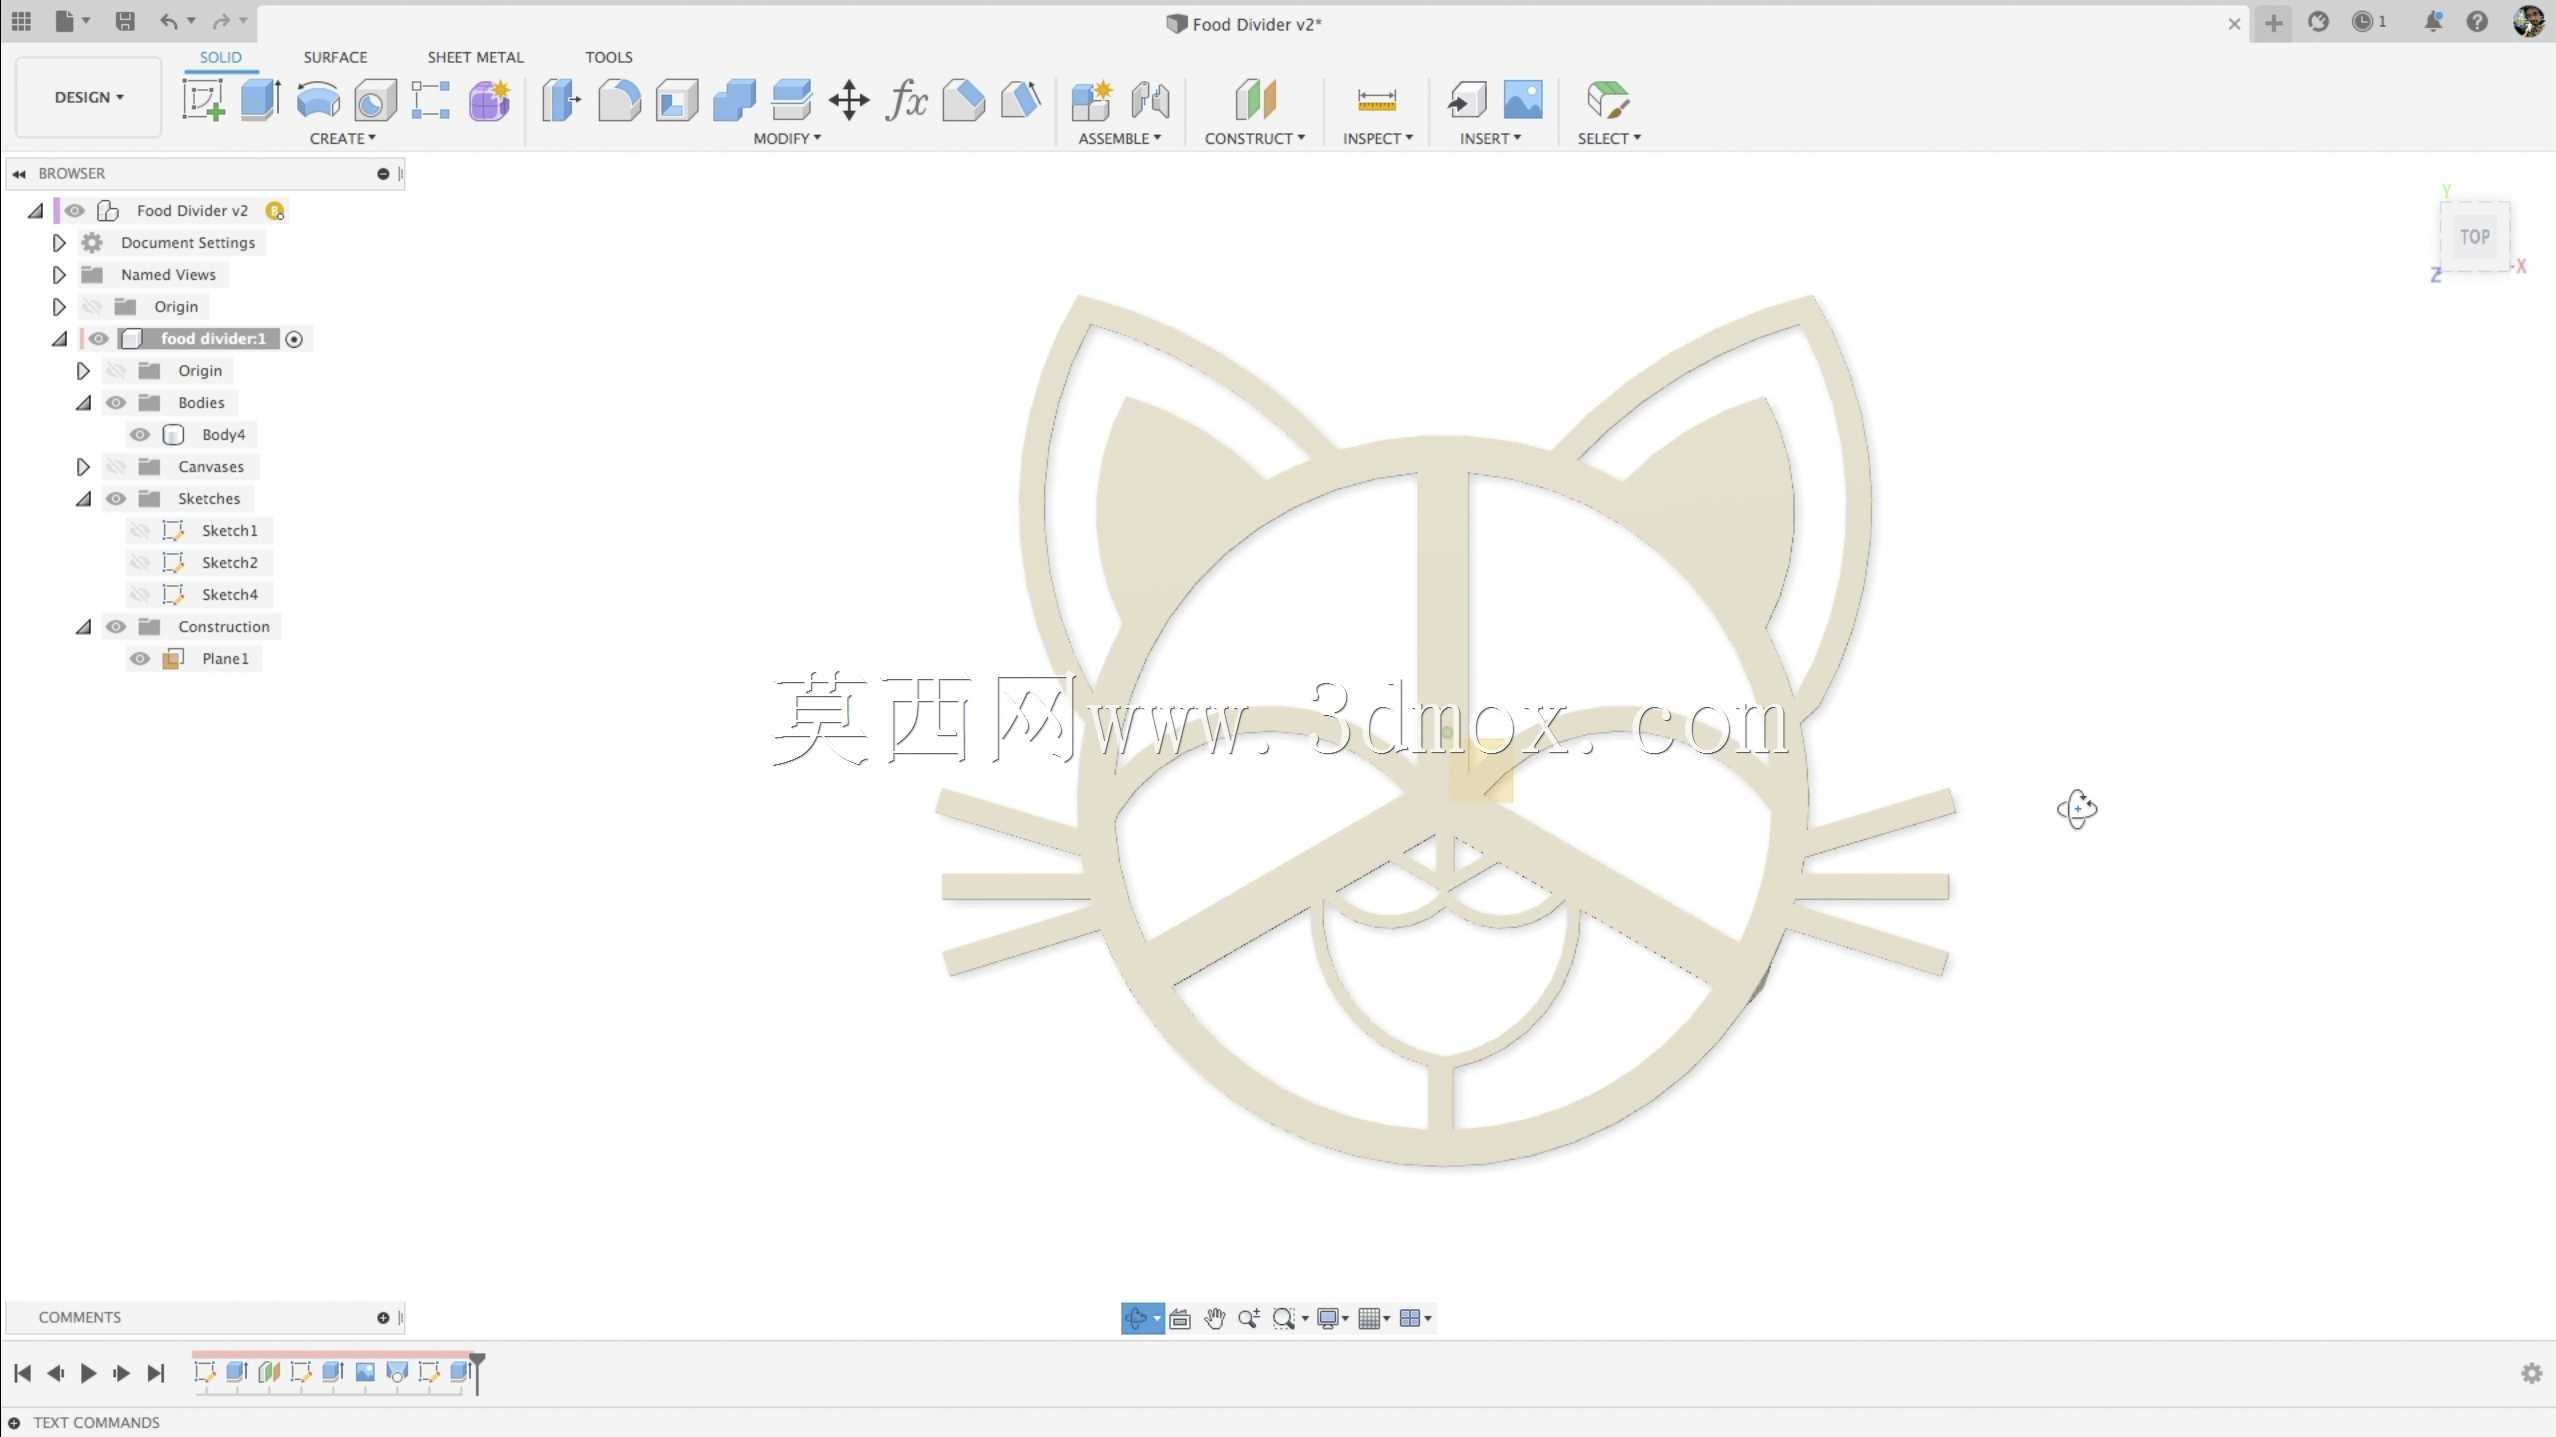Select the Shell tool
Image resolution: width=2556 pixels, height=1437 pixels.
coord(677,100)
